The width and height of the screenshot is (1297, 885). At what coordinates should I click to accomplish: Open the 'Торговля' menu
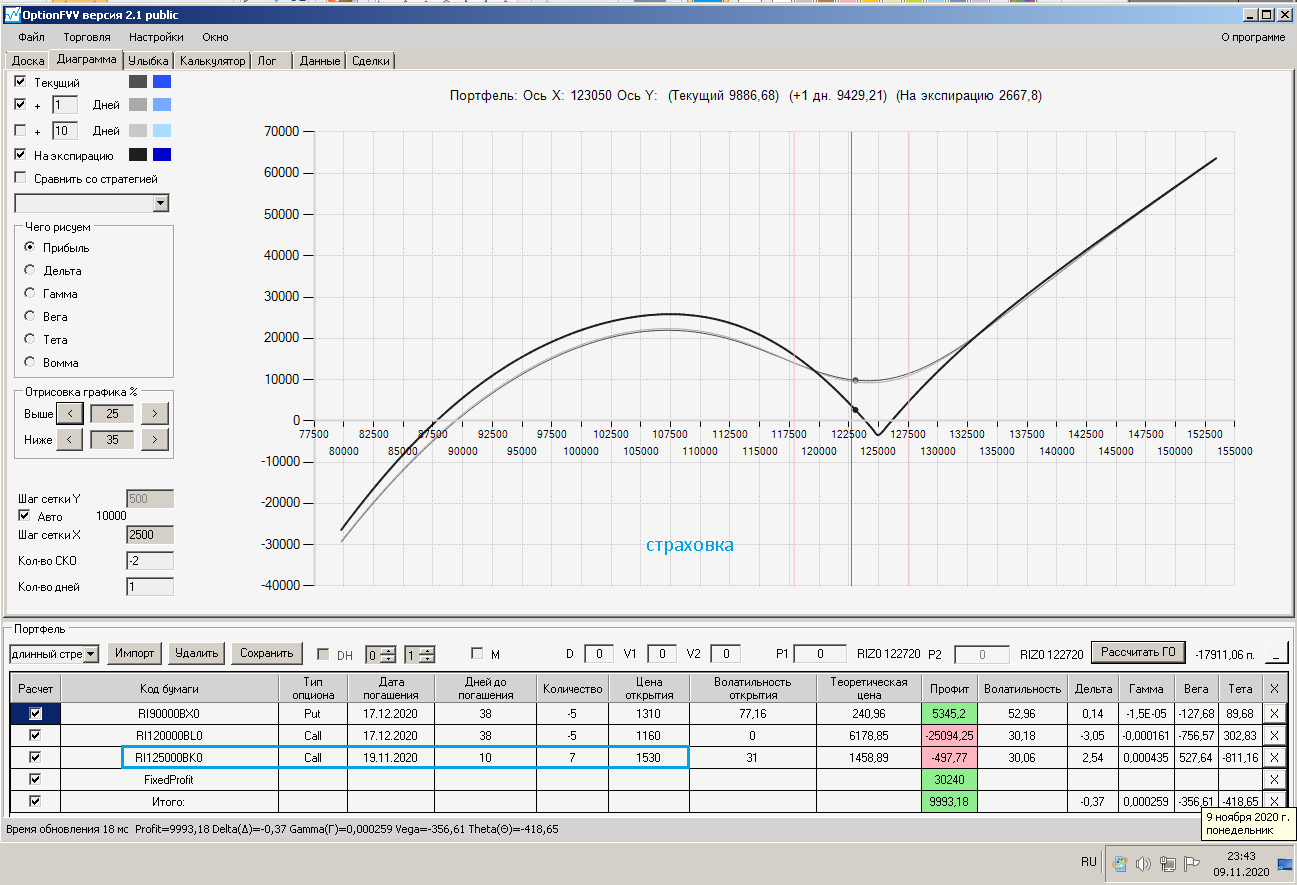(x=87, y=37)
